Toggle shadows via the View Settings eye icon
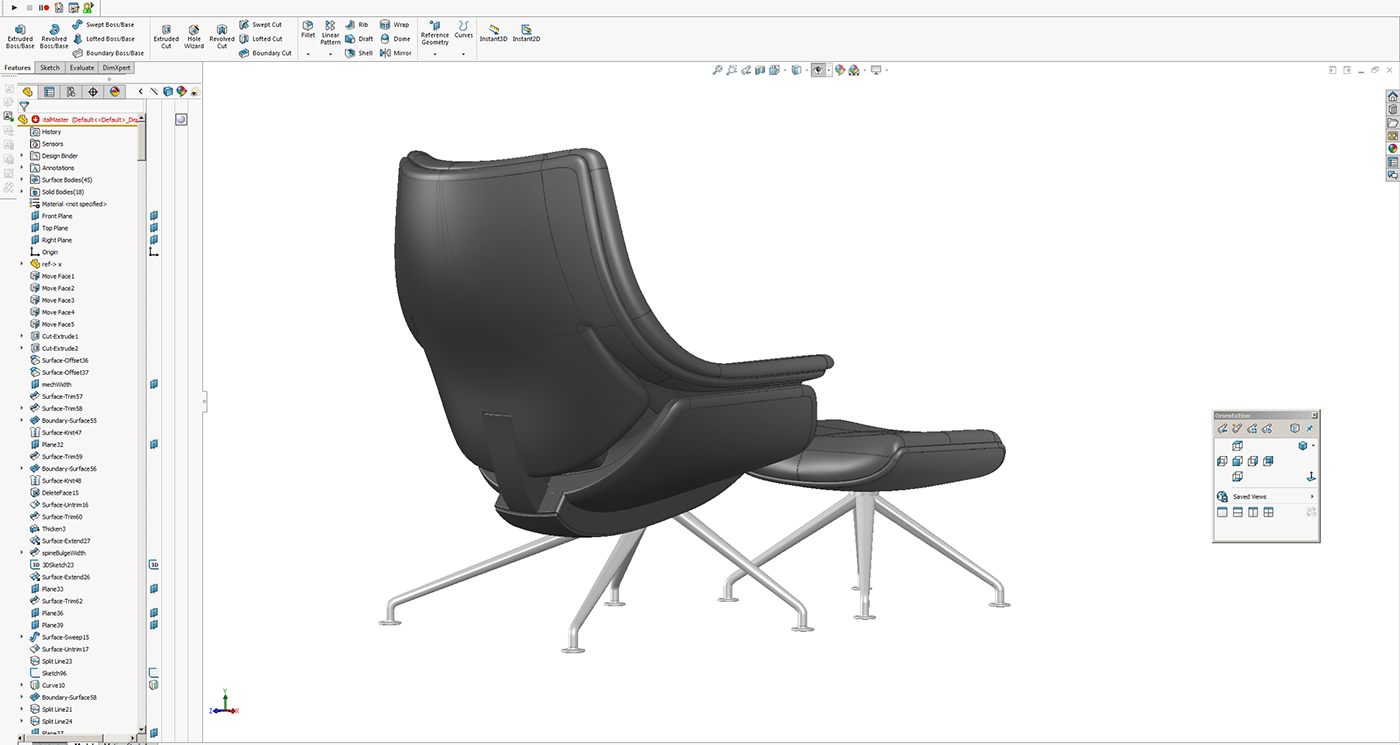The image size is (1400, 745). point(820,70)
